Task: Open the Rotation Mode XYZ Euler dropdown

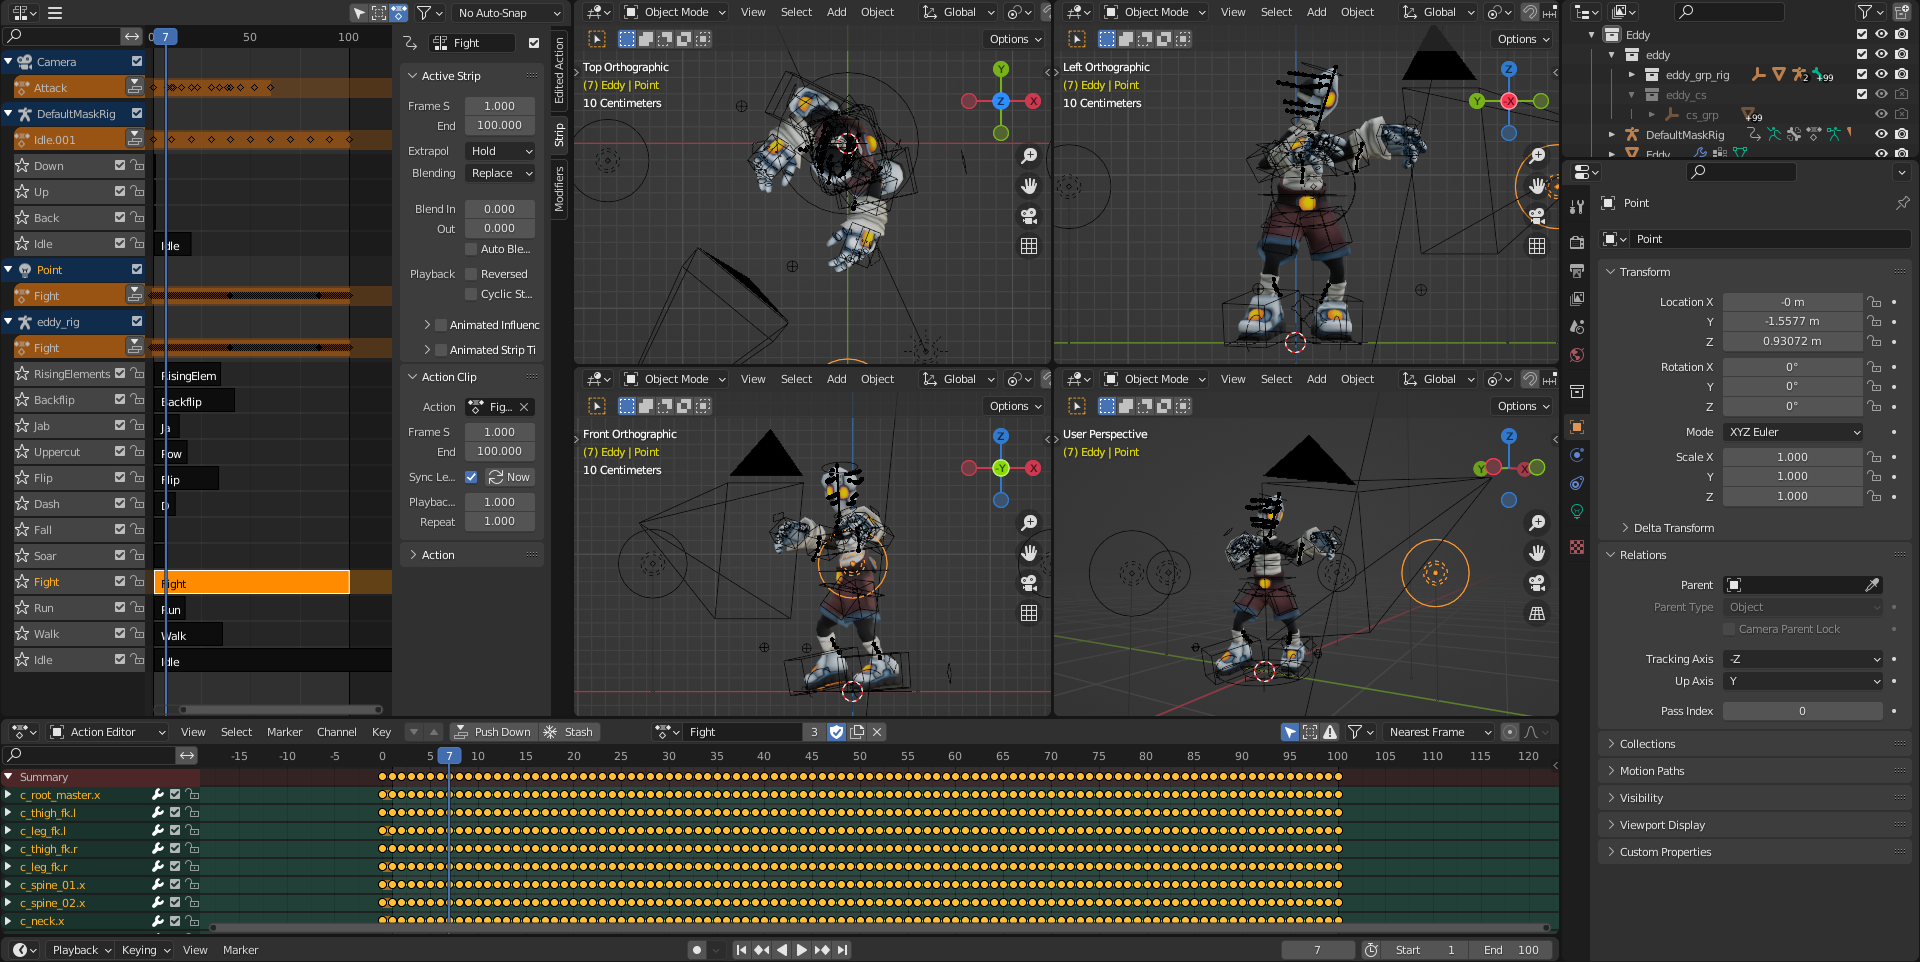Action: click(x=1794, y=432)
